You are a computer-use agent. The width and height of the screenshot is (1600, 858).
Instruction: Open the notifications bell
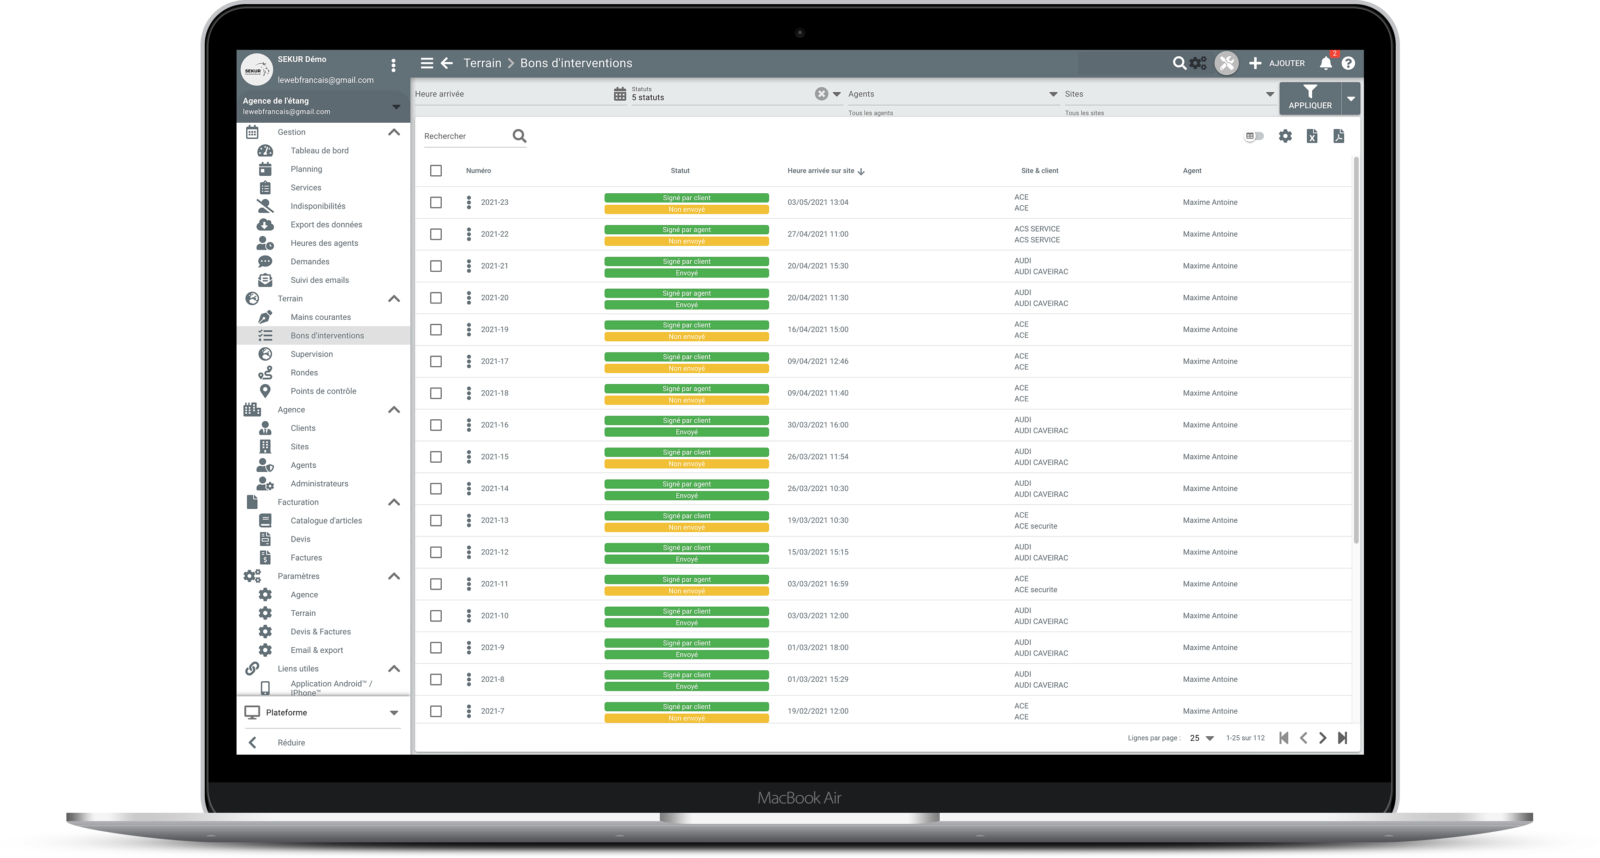(1326, 63)
